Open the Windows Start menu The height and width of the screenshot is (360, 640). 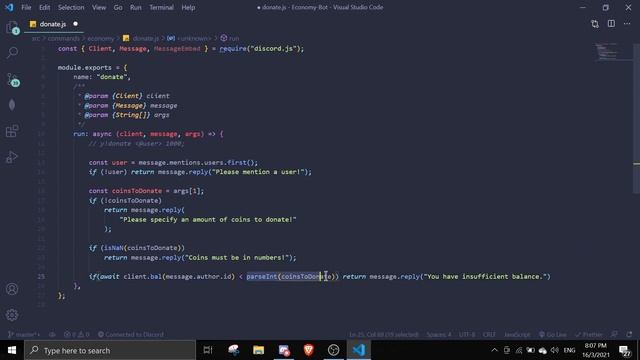[12, 350]
